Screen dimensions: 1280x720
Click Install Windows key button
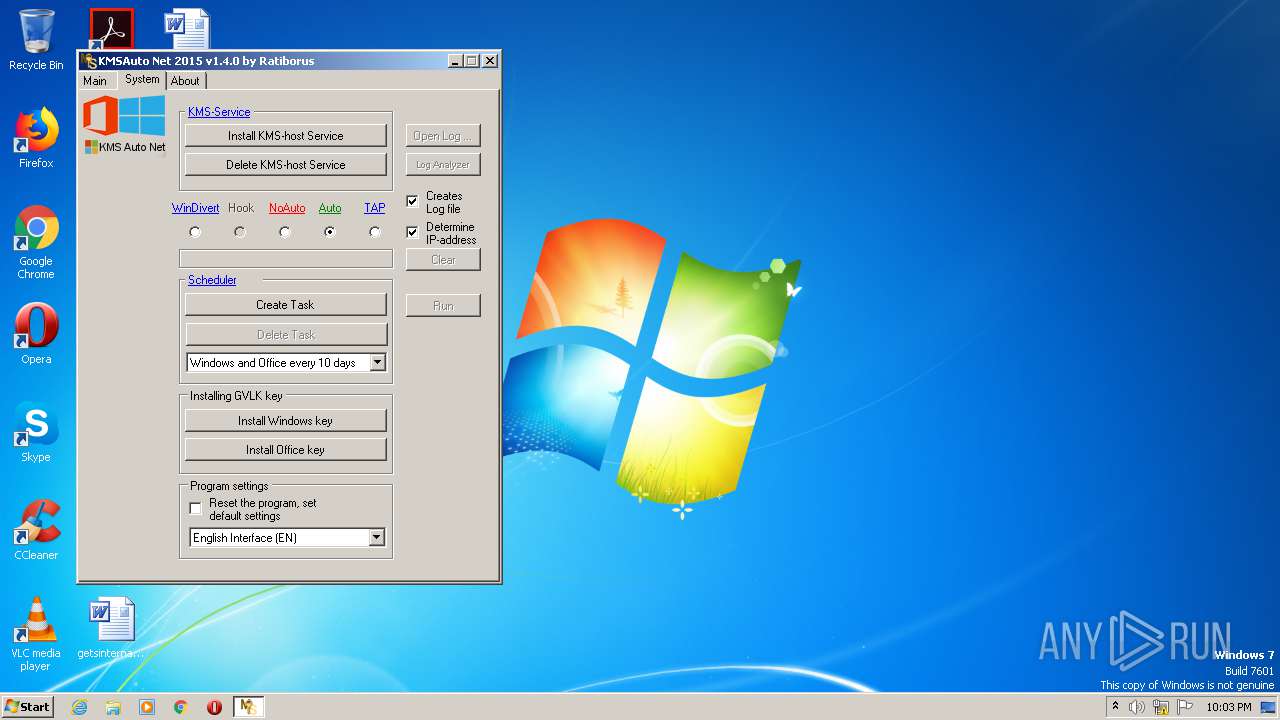(286, 421)
